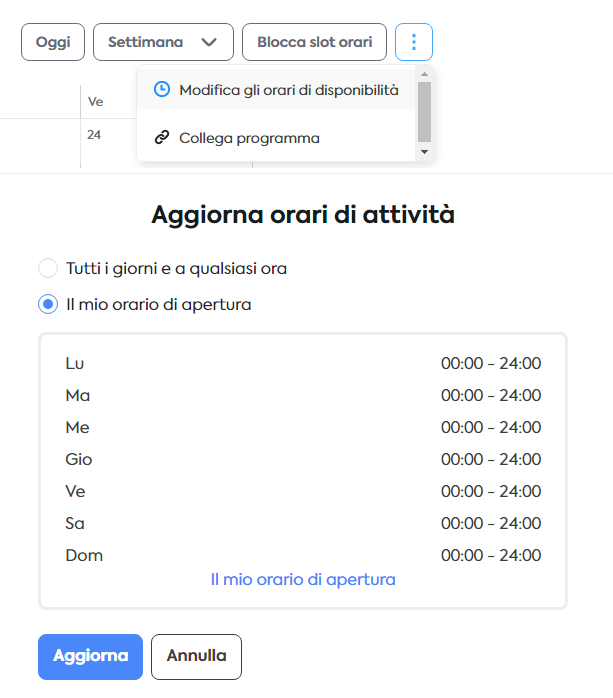The image size is (613, 698).
Task: Click the menu scrollbar up arrow
Action: [424, 74]
